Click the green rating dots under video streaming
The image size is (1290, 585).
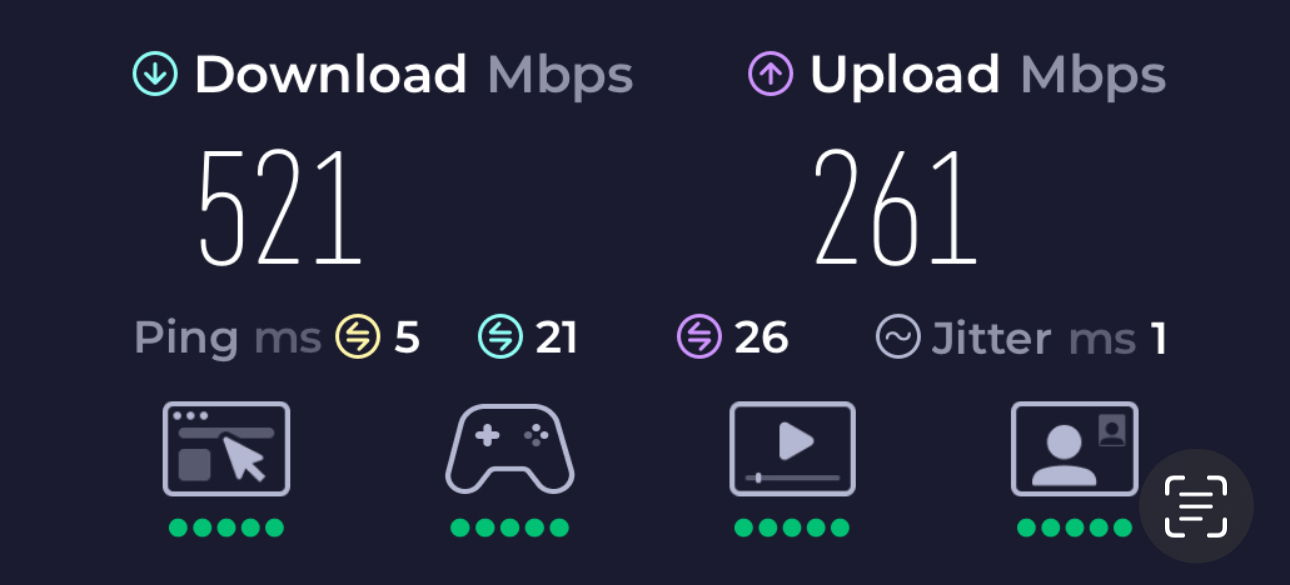pyautogui.click(x=792, y=528)
